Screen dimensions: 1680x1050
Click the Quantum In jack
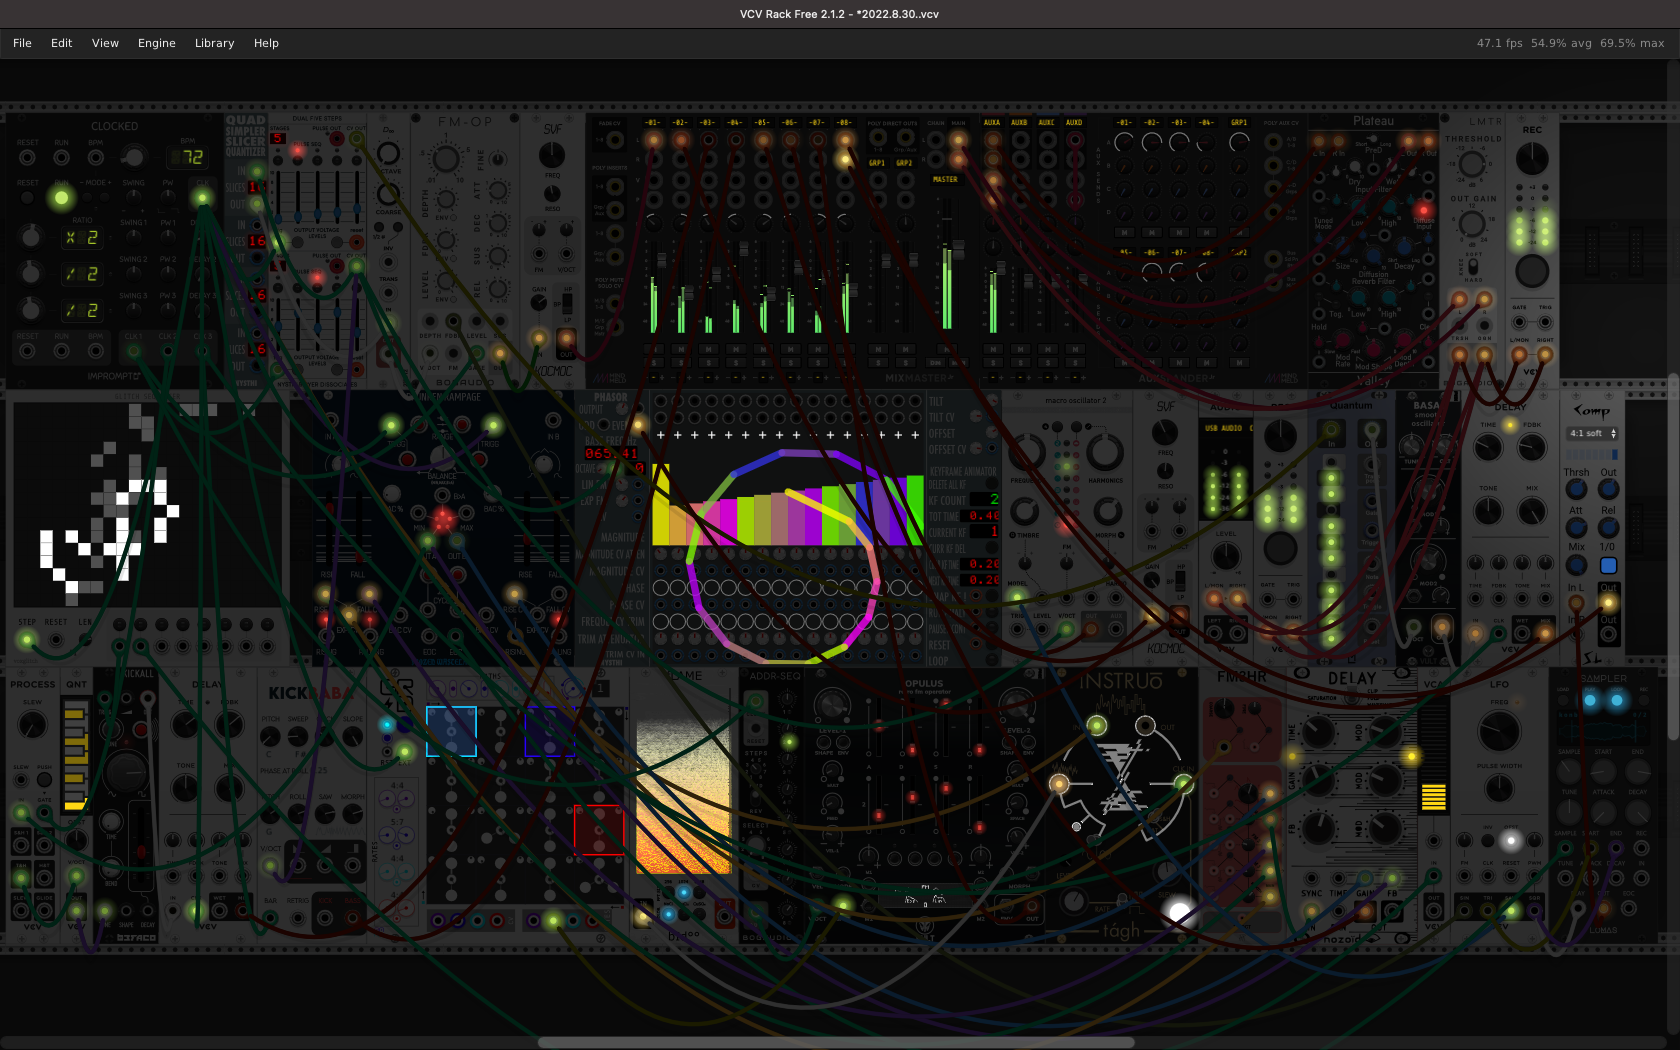(1331, 431)
